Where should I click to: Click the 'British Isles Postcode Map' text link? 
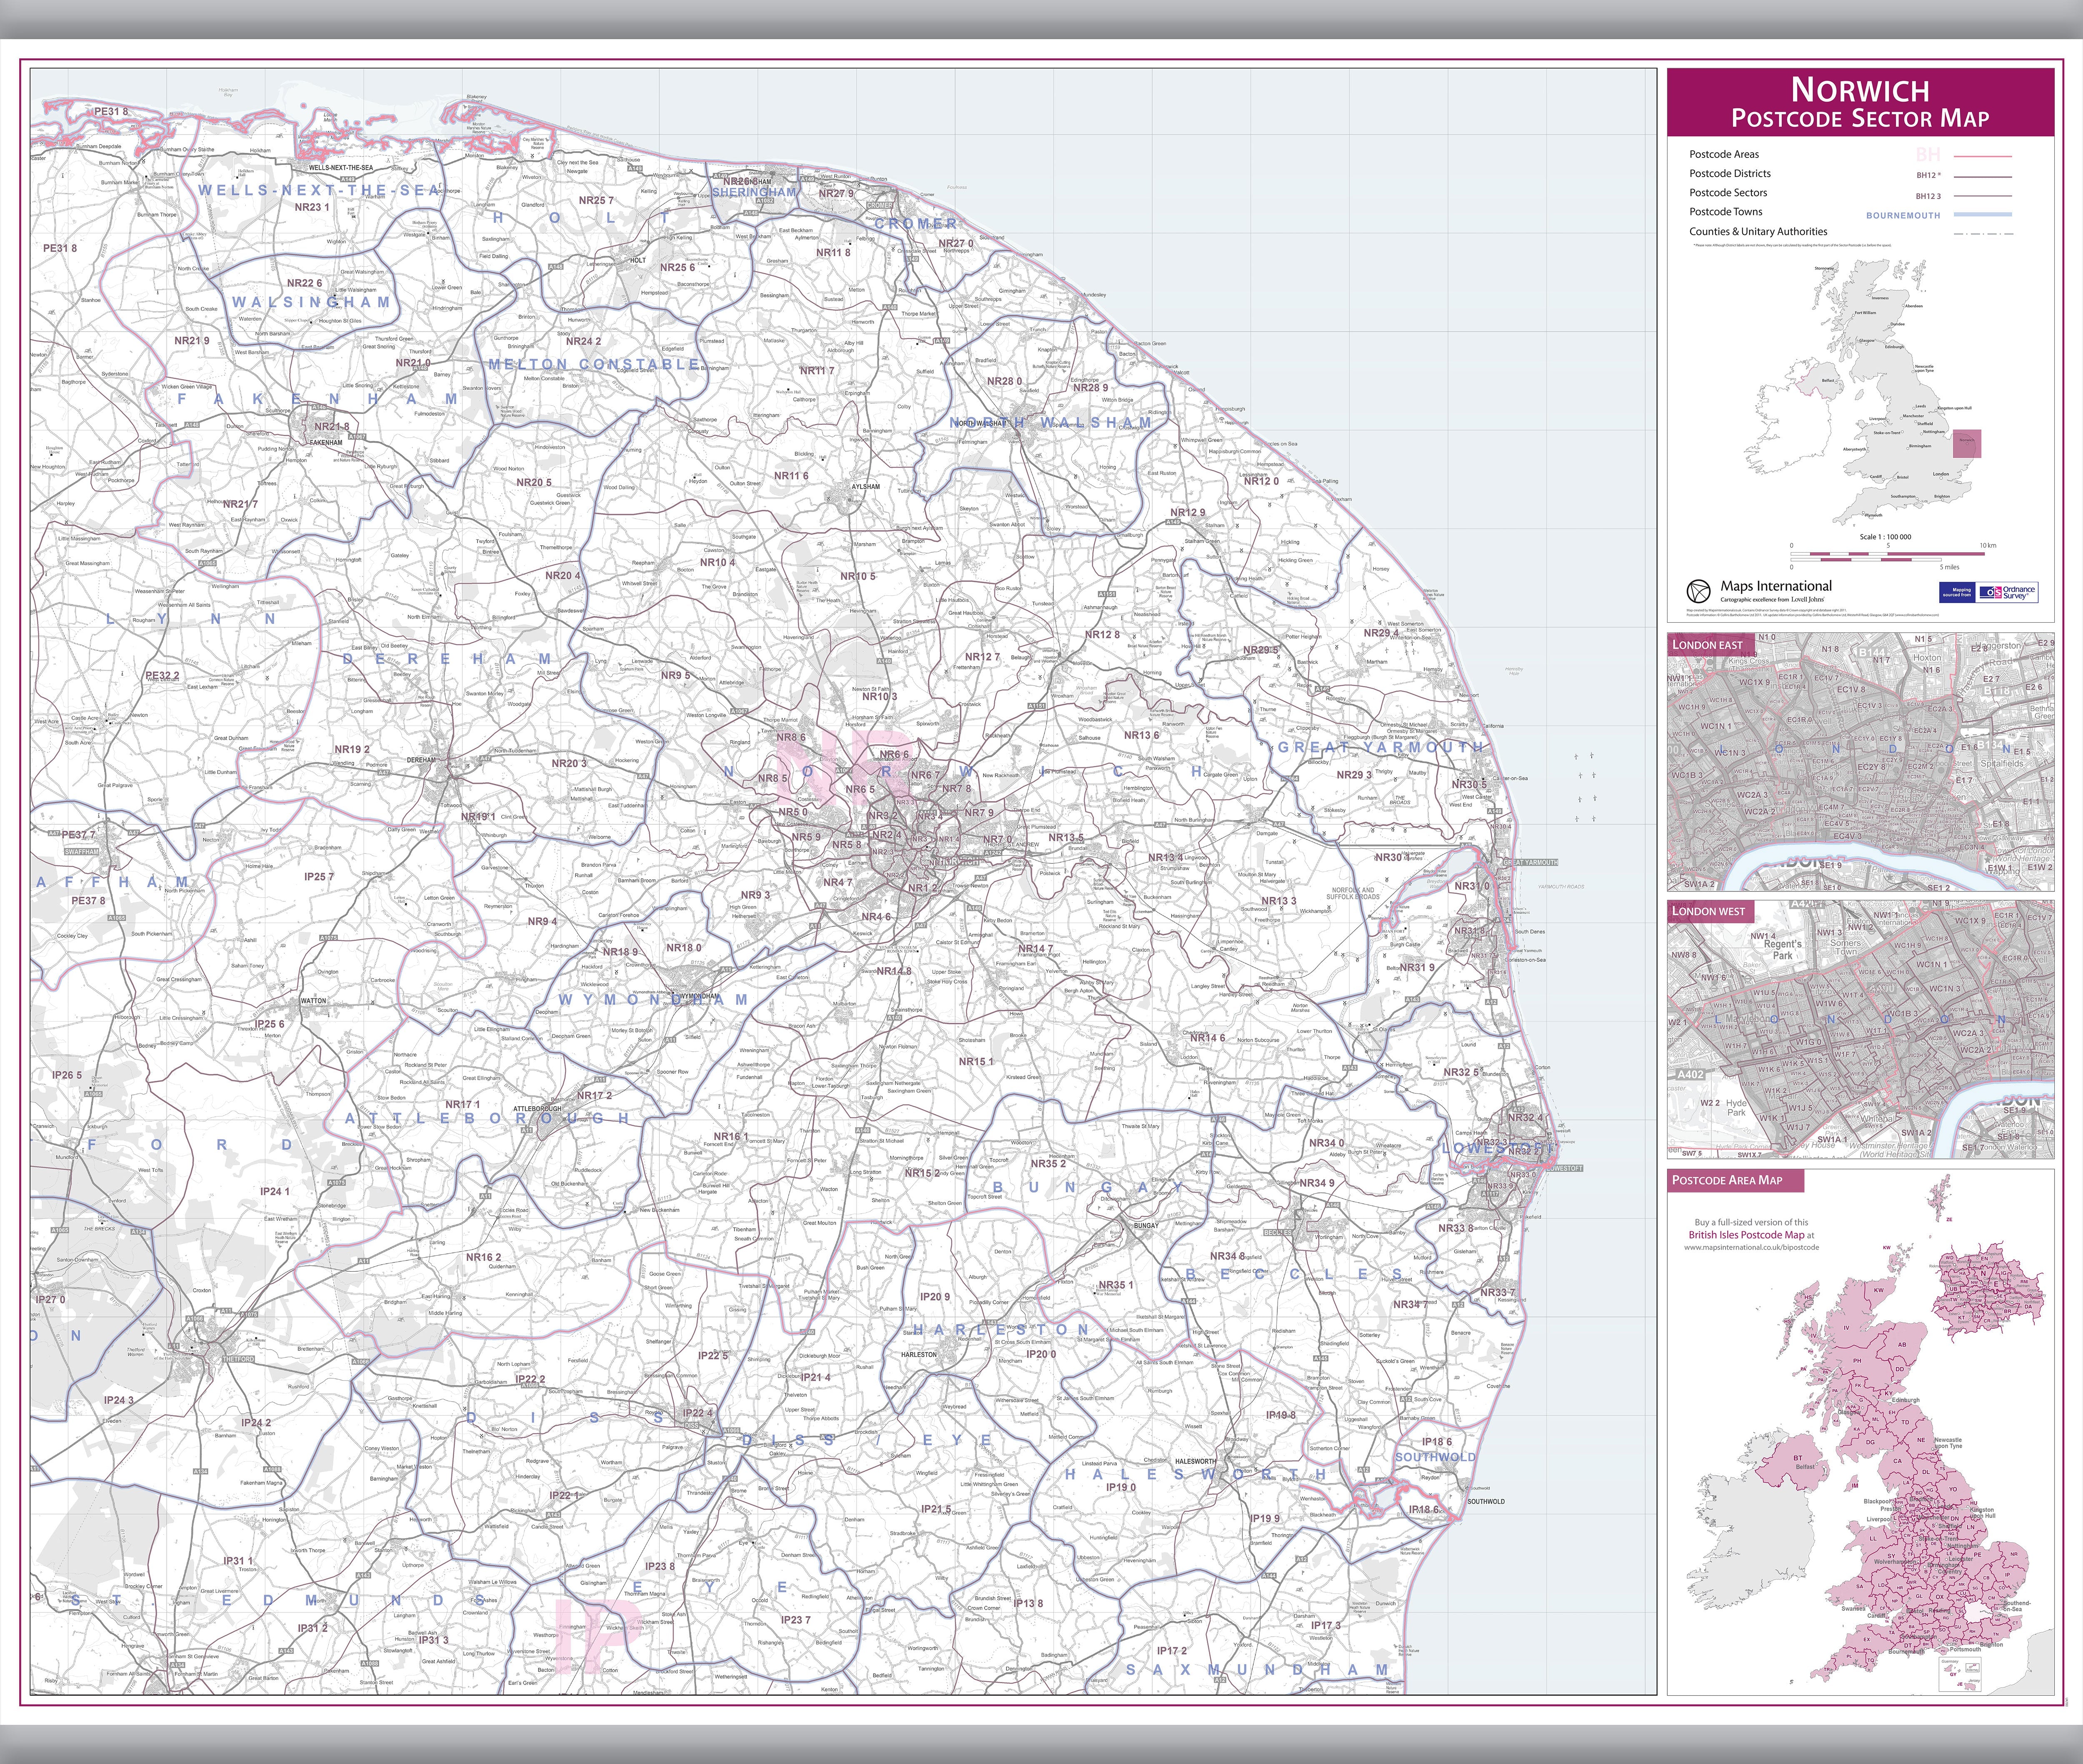click(1746, 1235)
